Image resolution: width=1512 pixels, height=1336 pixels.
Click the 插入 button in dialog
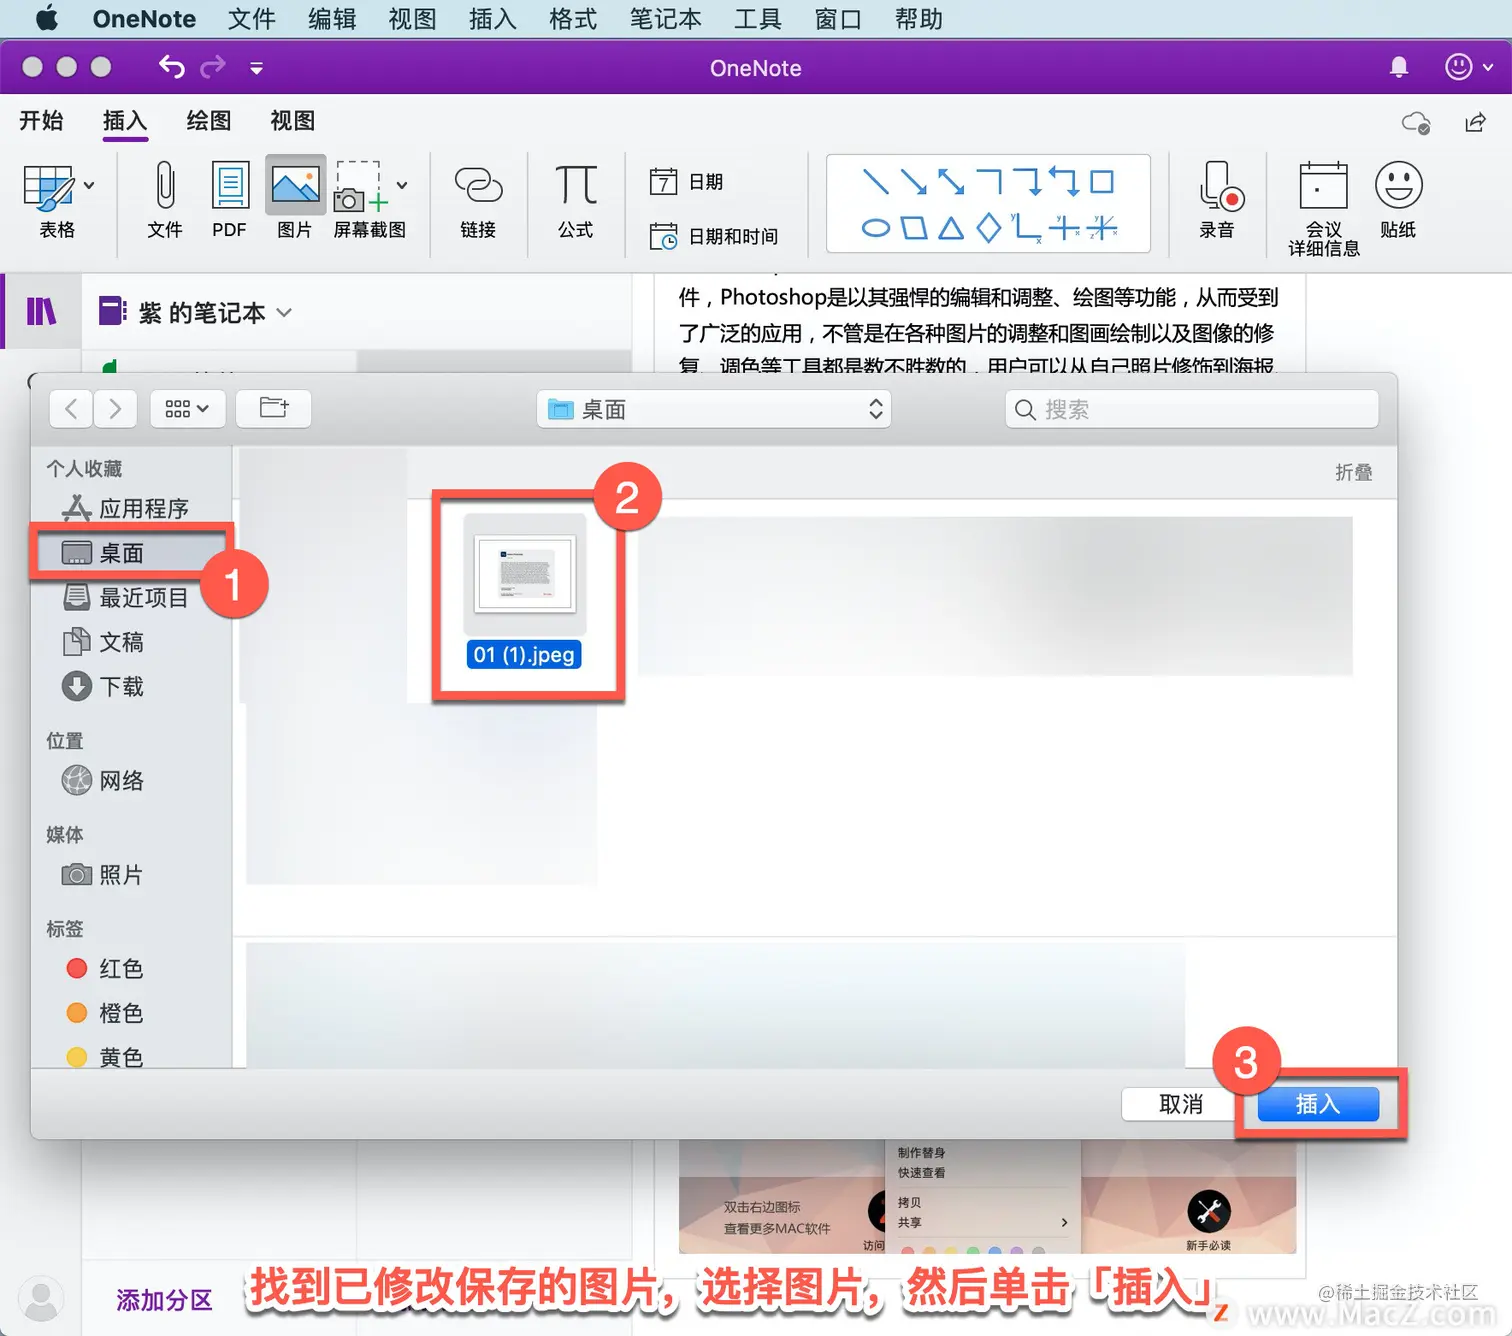(1318, 1104)
